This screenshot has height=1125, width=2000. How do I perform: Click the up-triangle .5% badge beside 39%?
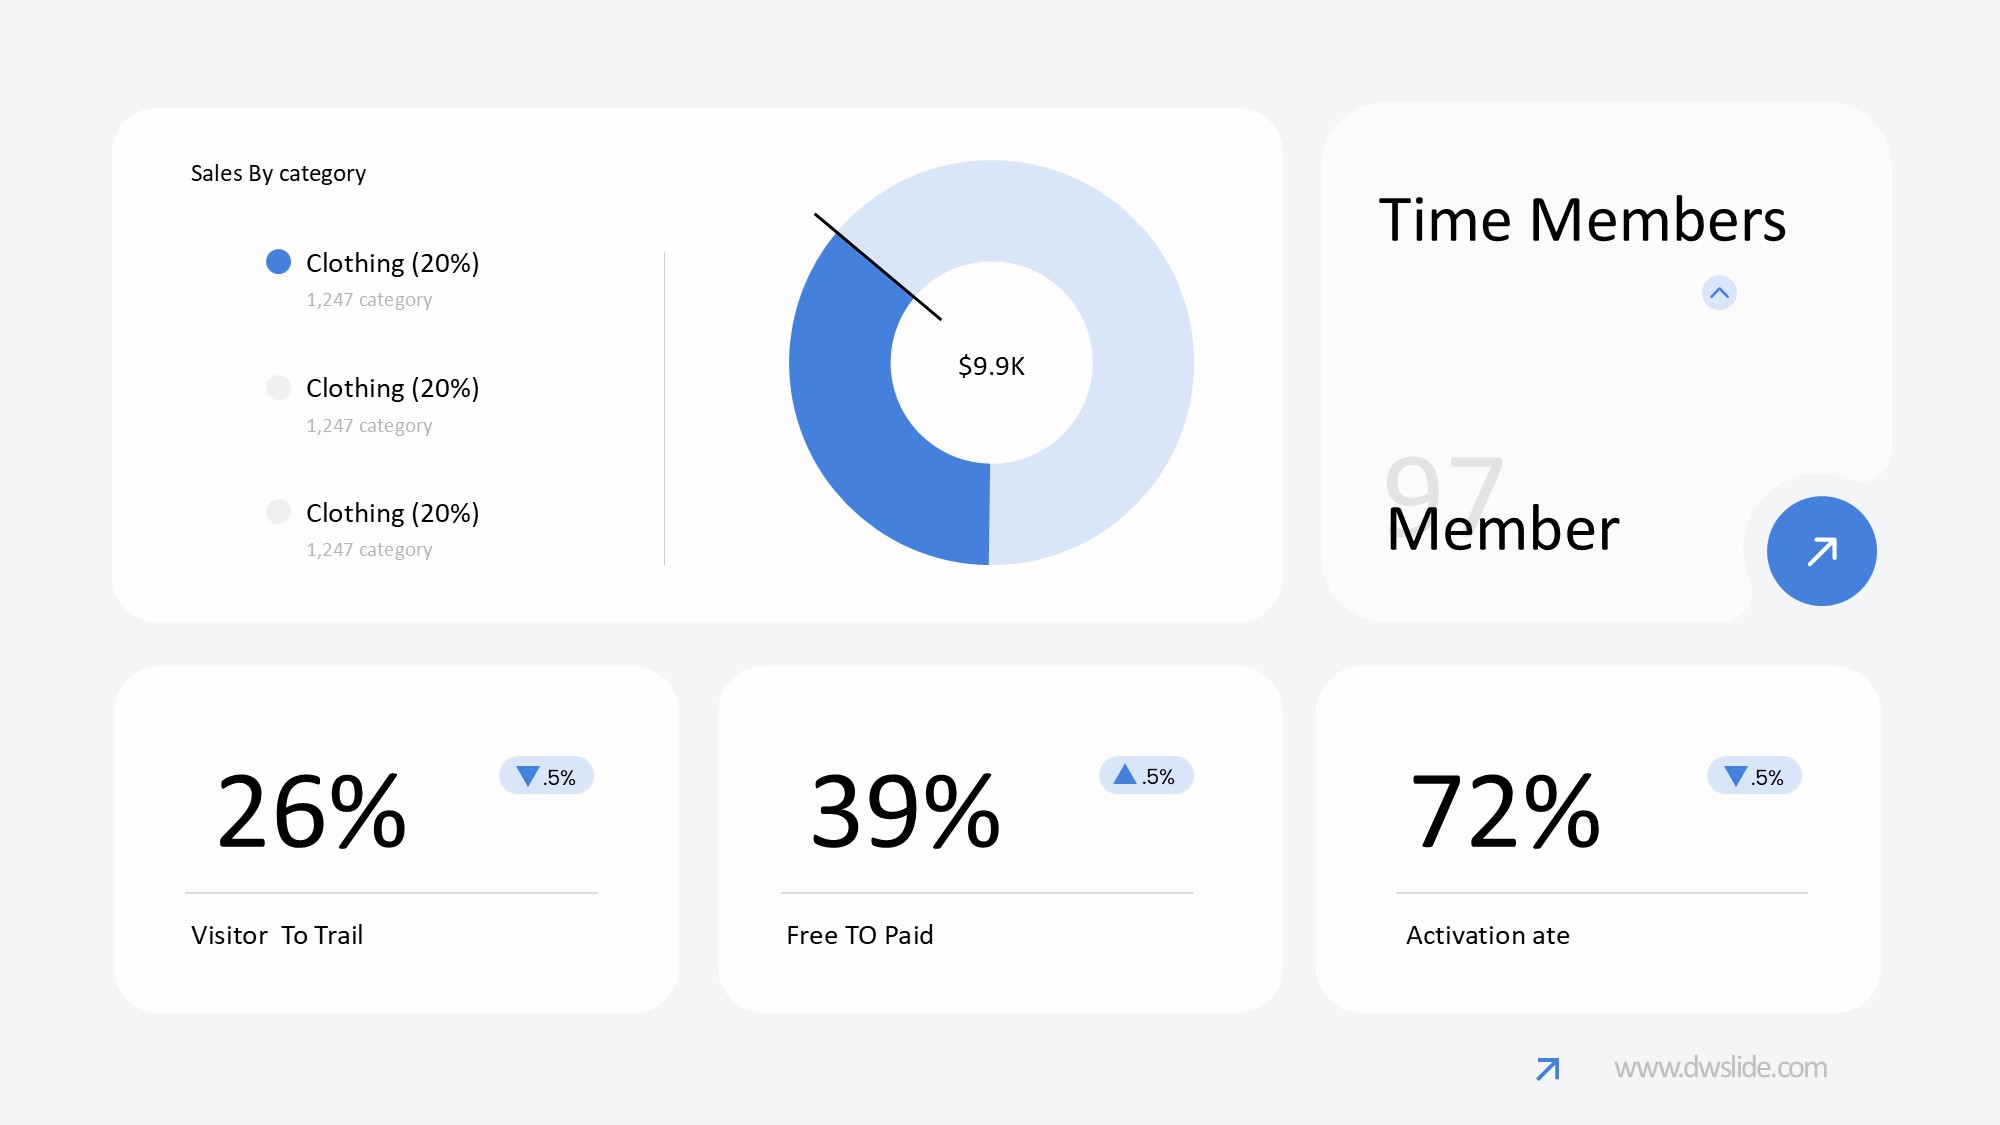(x=1145, y=775)
